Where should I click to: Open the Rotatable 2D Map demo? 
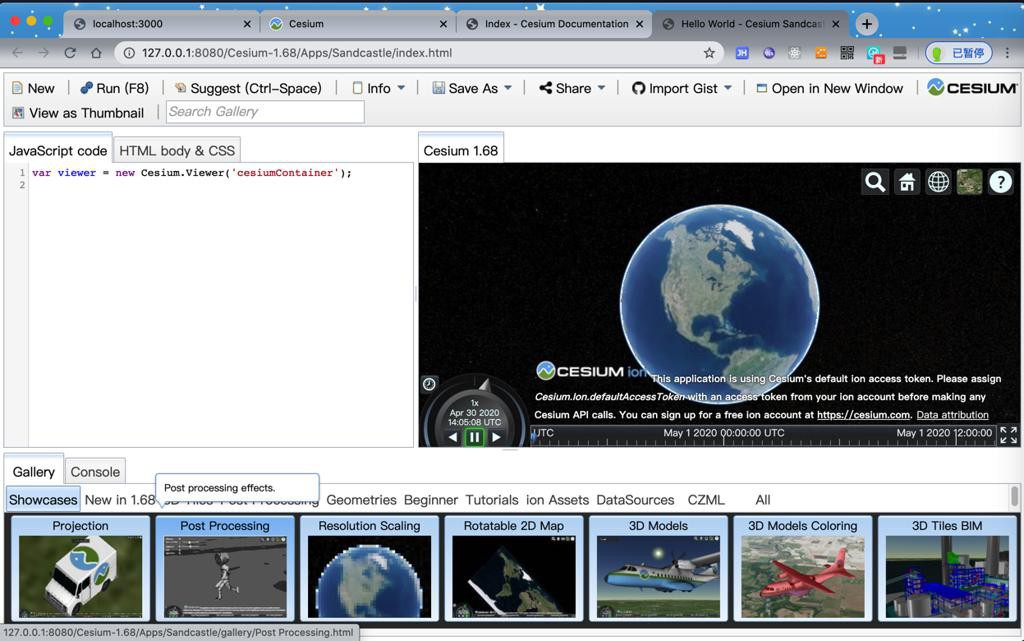[514, 568]
